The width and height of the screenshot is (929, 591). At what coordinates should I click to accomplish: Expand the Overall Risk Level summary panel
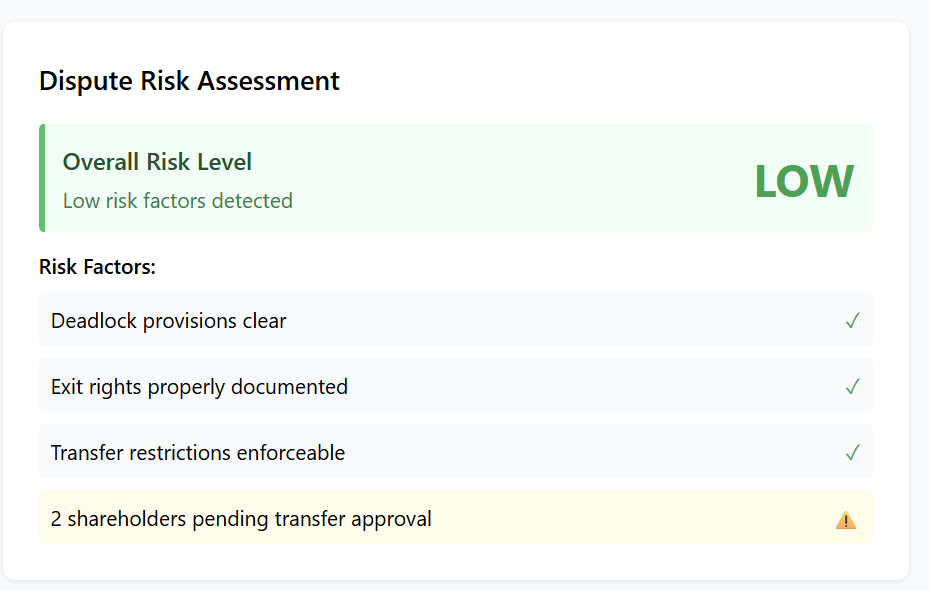pyautogui.click(x=456, y=178)
